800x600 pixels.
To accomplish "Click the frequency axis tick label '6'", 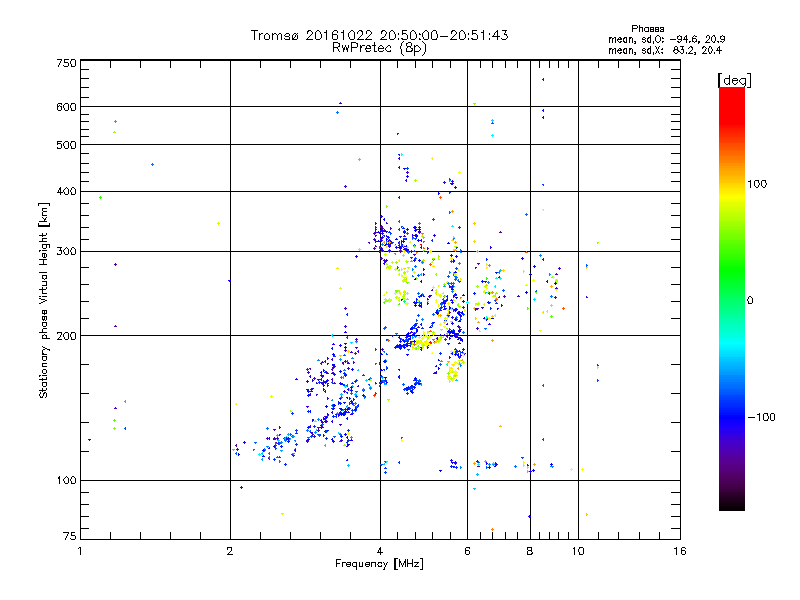I will coord(467,551).
